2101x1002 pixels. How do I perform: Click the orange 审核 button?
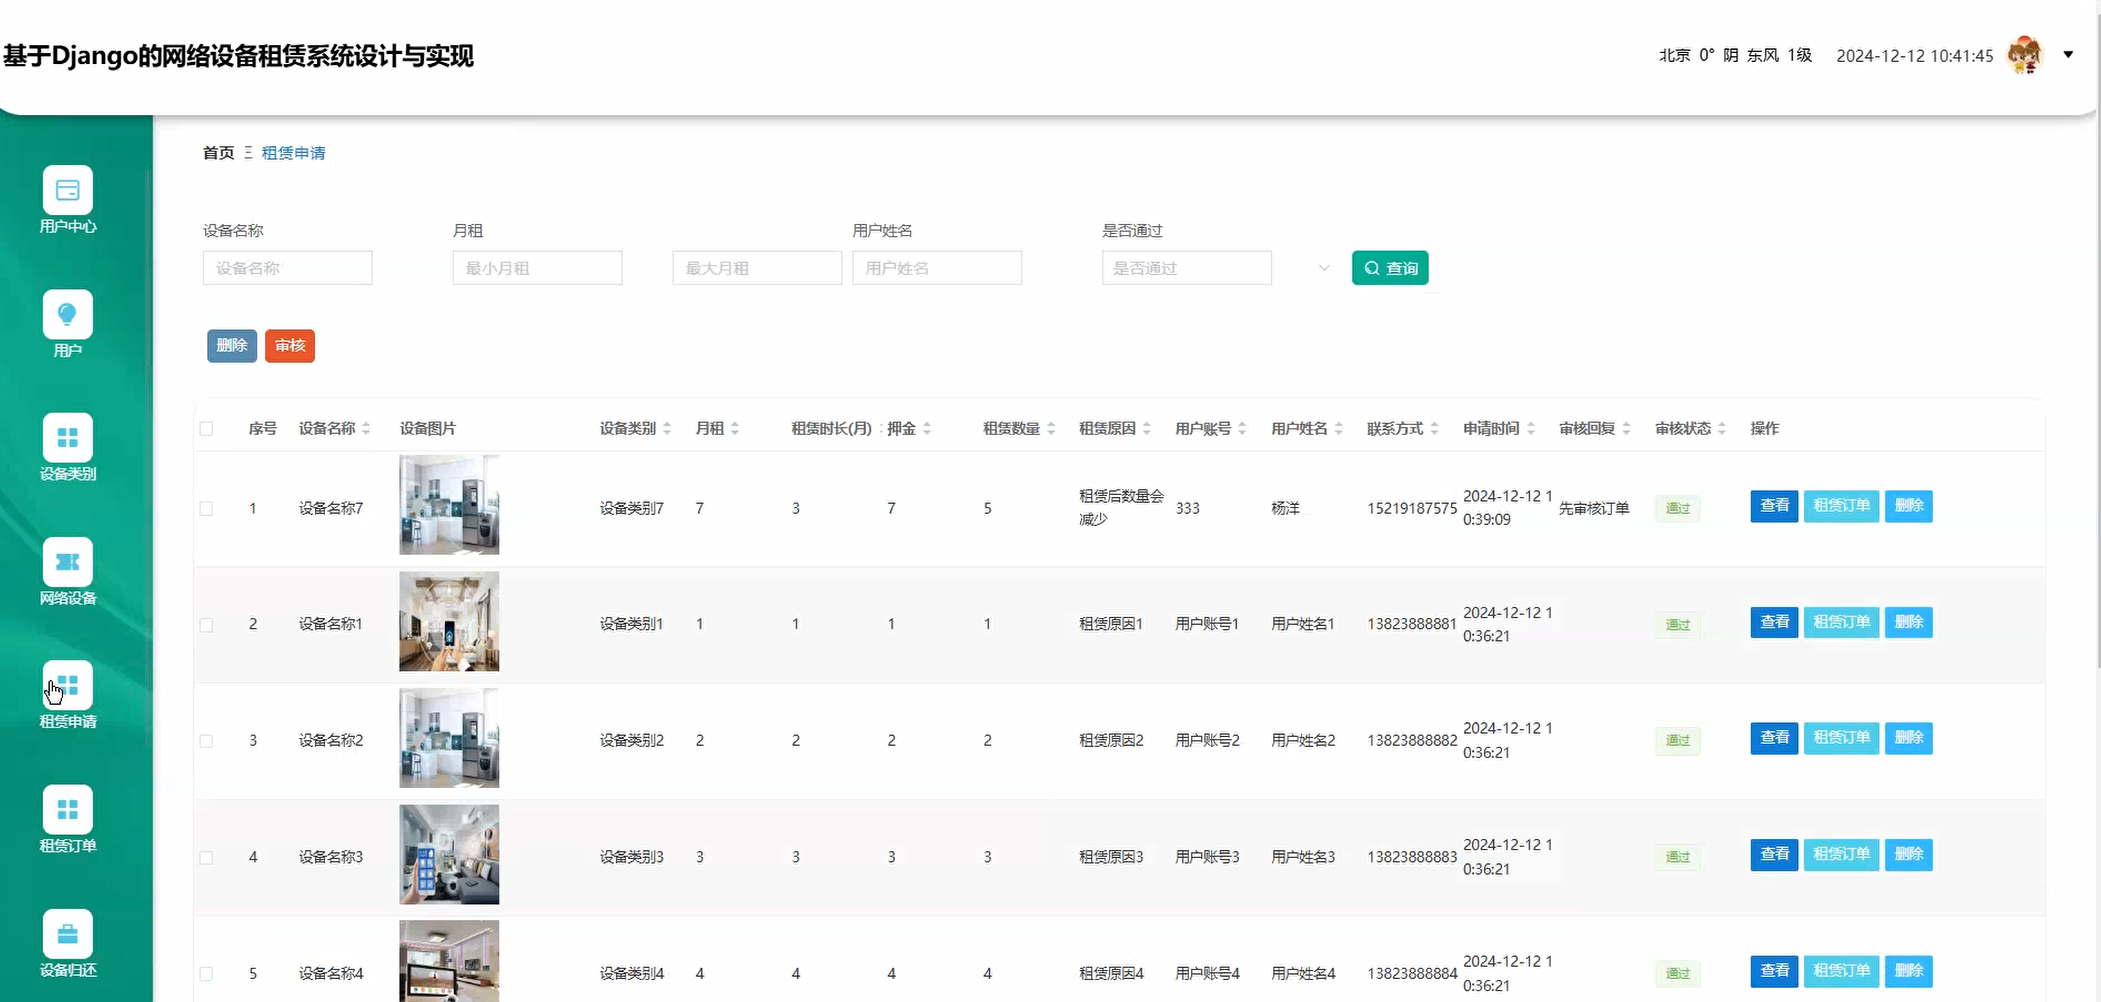pyautogui.click(x=290, y=346)
